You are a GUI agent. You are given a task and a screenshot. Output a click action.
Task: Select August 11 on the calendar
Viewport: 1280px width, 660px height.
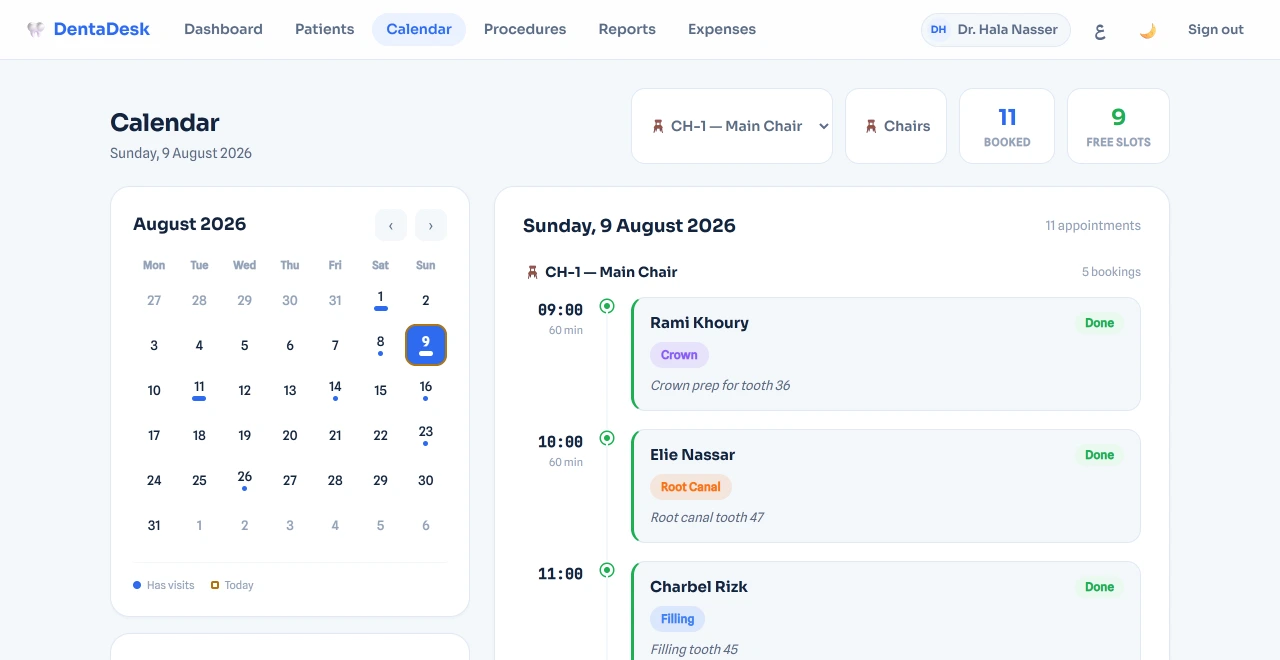(199, 390)
